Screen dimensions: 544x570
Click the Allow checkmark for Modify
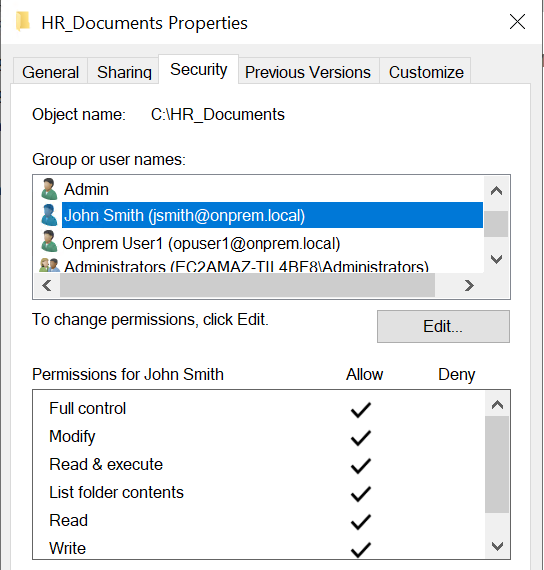click(361, 438)
